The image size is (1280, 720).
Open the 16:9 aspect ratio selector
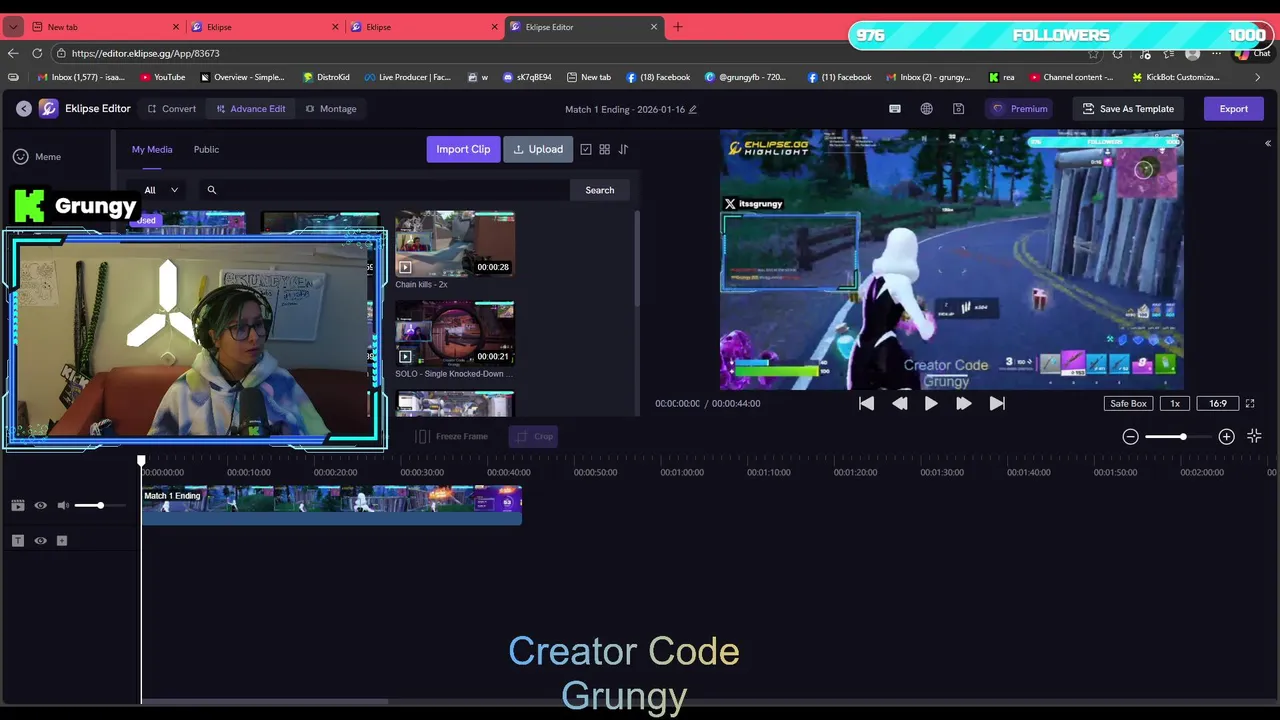coord(1218,403)
